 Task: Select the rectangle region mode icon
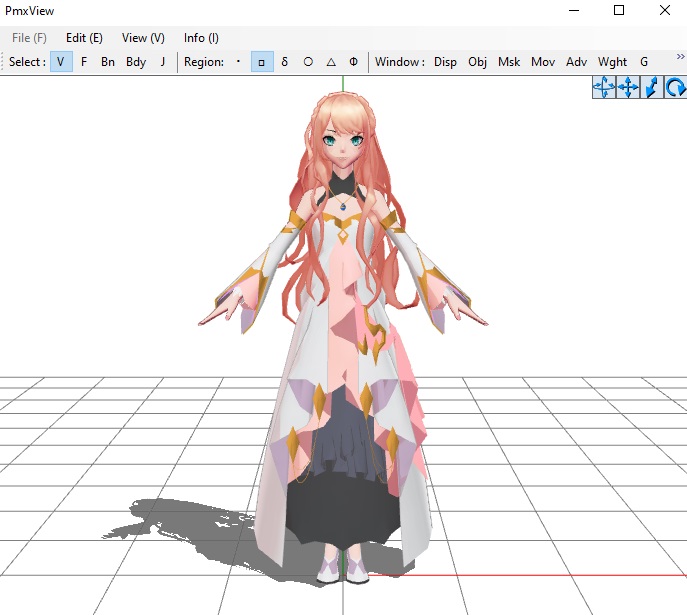point(262,62)
